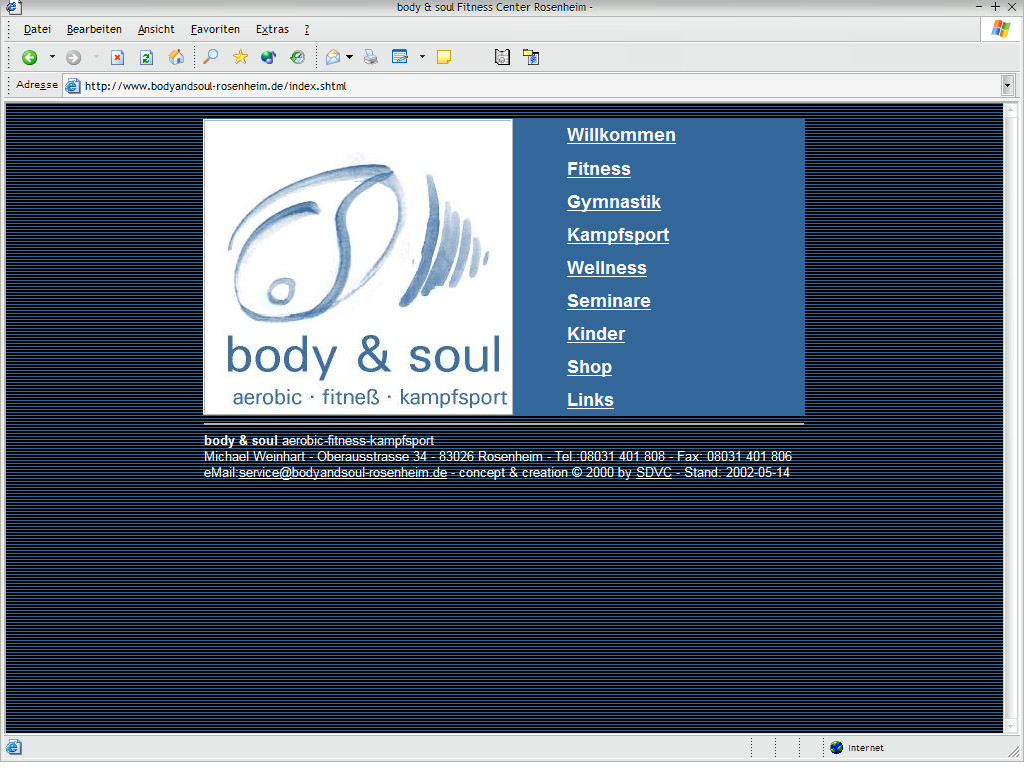Image resolution: width=1024 pixels, height=768 pixels.
Task: Click the body & soul logo image
Action: click(358, 267)
